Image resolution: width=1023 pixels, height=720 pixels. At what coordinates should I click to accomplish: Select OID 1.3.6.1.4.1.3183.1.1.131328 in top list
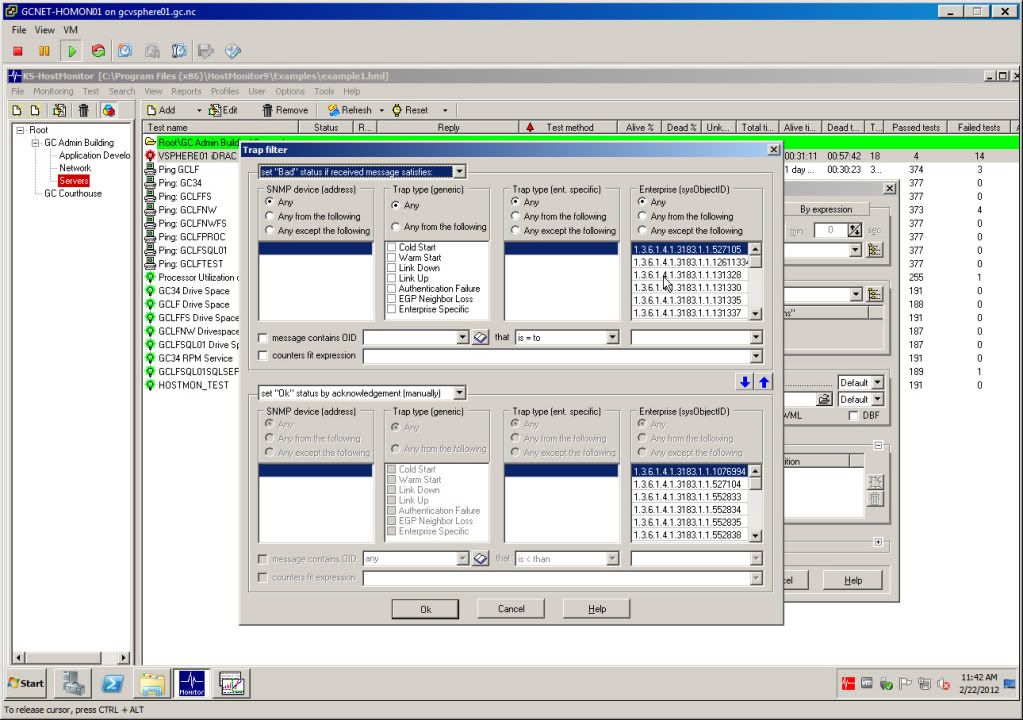[689, 275]
